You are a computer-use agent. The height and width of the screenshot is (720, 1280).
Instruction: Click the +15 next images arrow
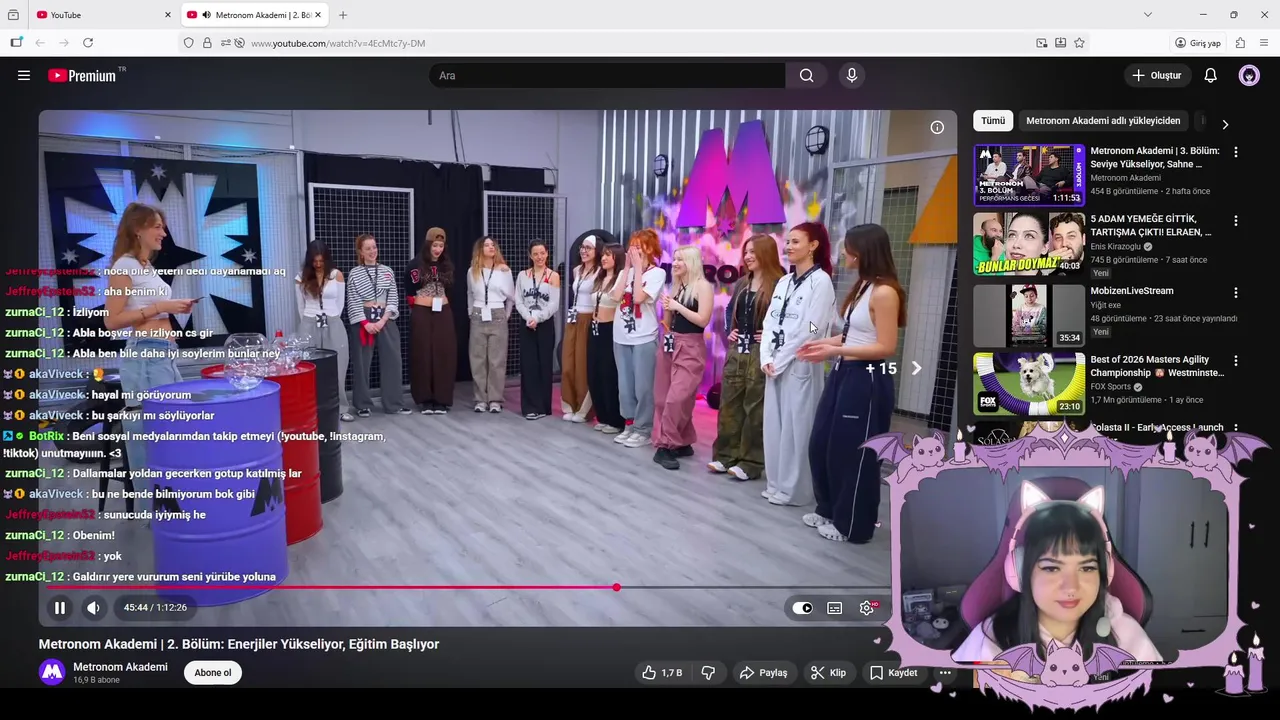click(x=916, y=368)
